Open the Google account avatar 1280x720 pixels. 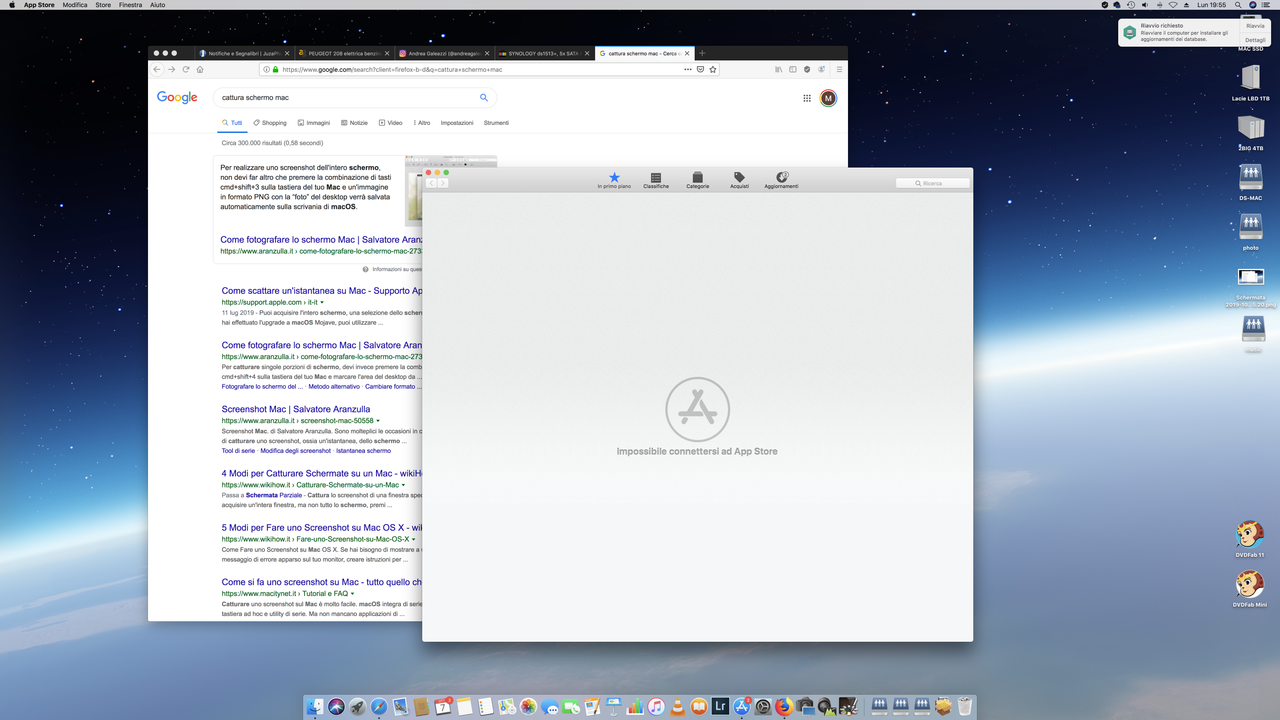coord(828,98)
